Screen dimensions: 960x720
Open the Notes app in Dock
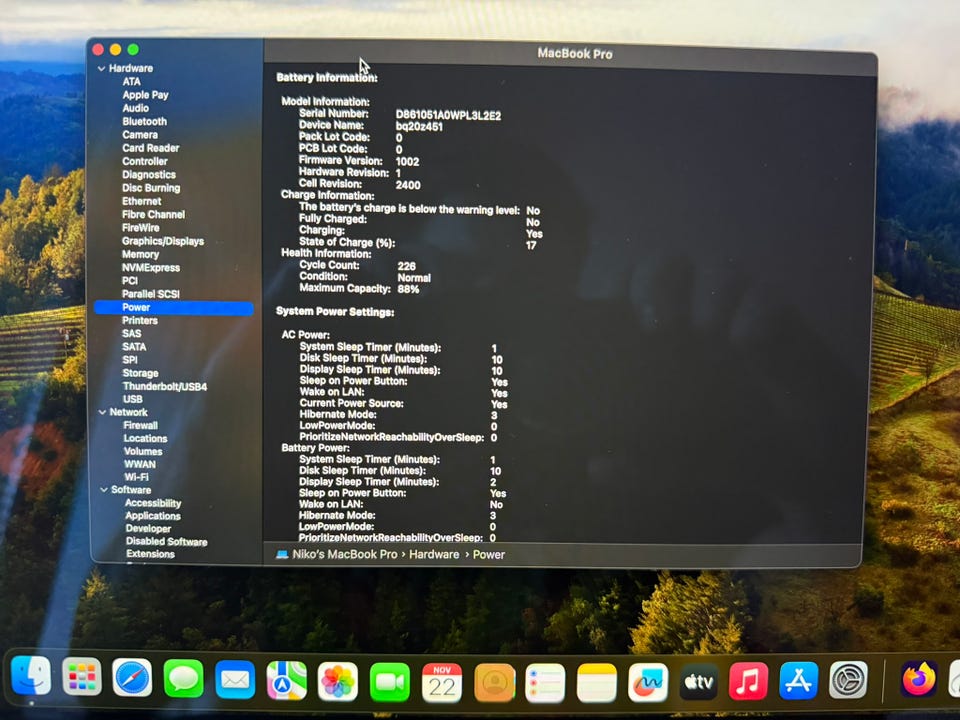point(596,683)
